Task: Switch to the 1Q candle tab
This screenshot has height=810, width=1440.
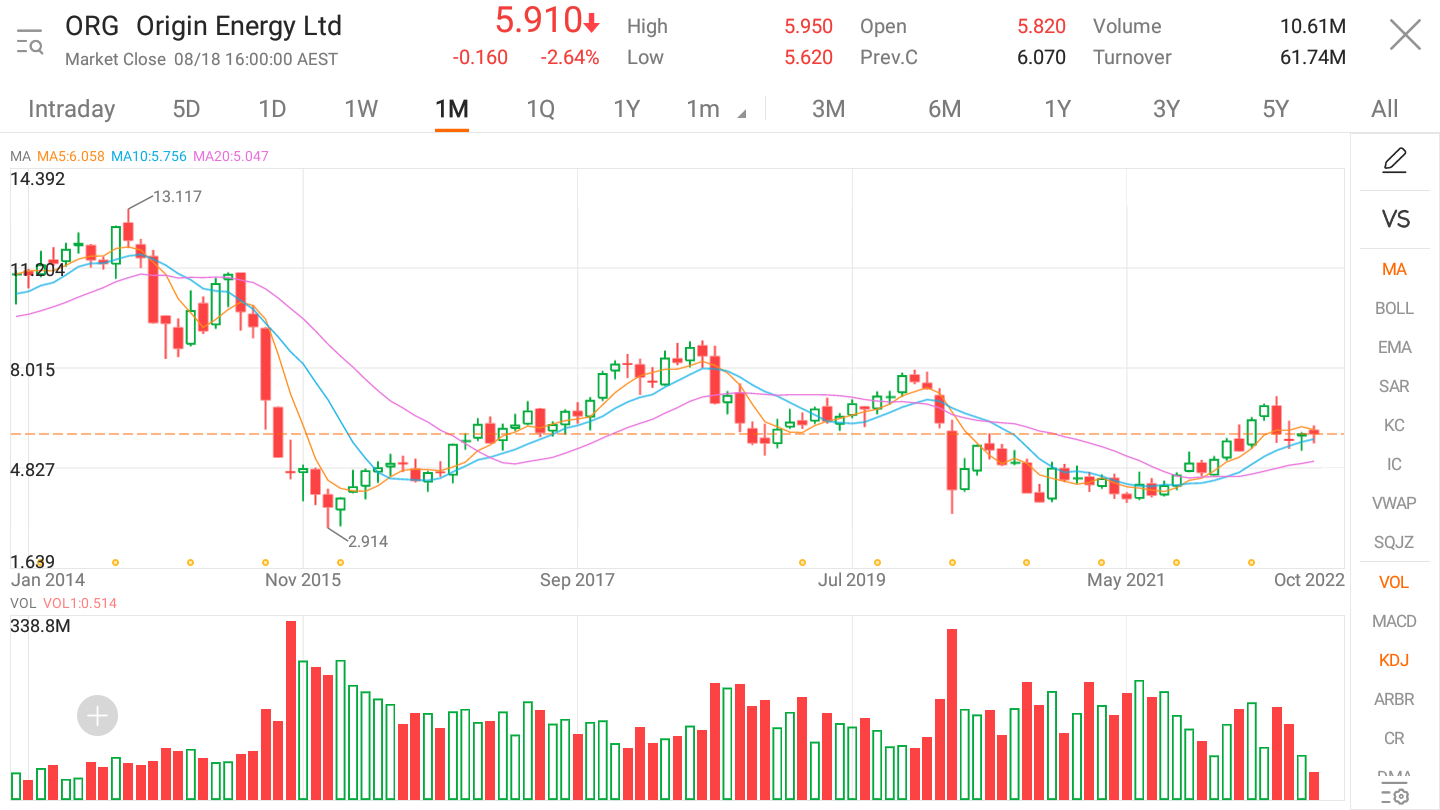Action: [541, 109]
